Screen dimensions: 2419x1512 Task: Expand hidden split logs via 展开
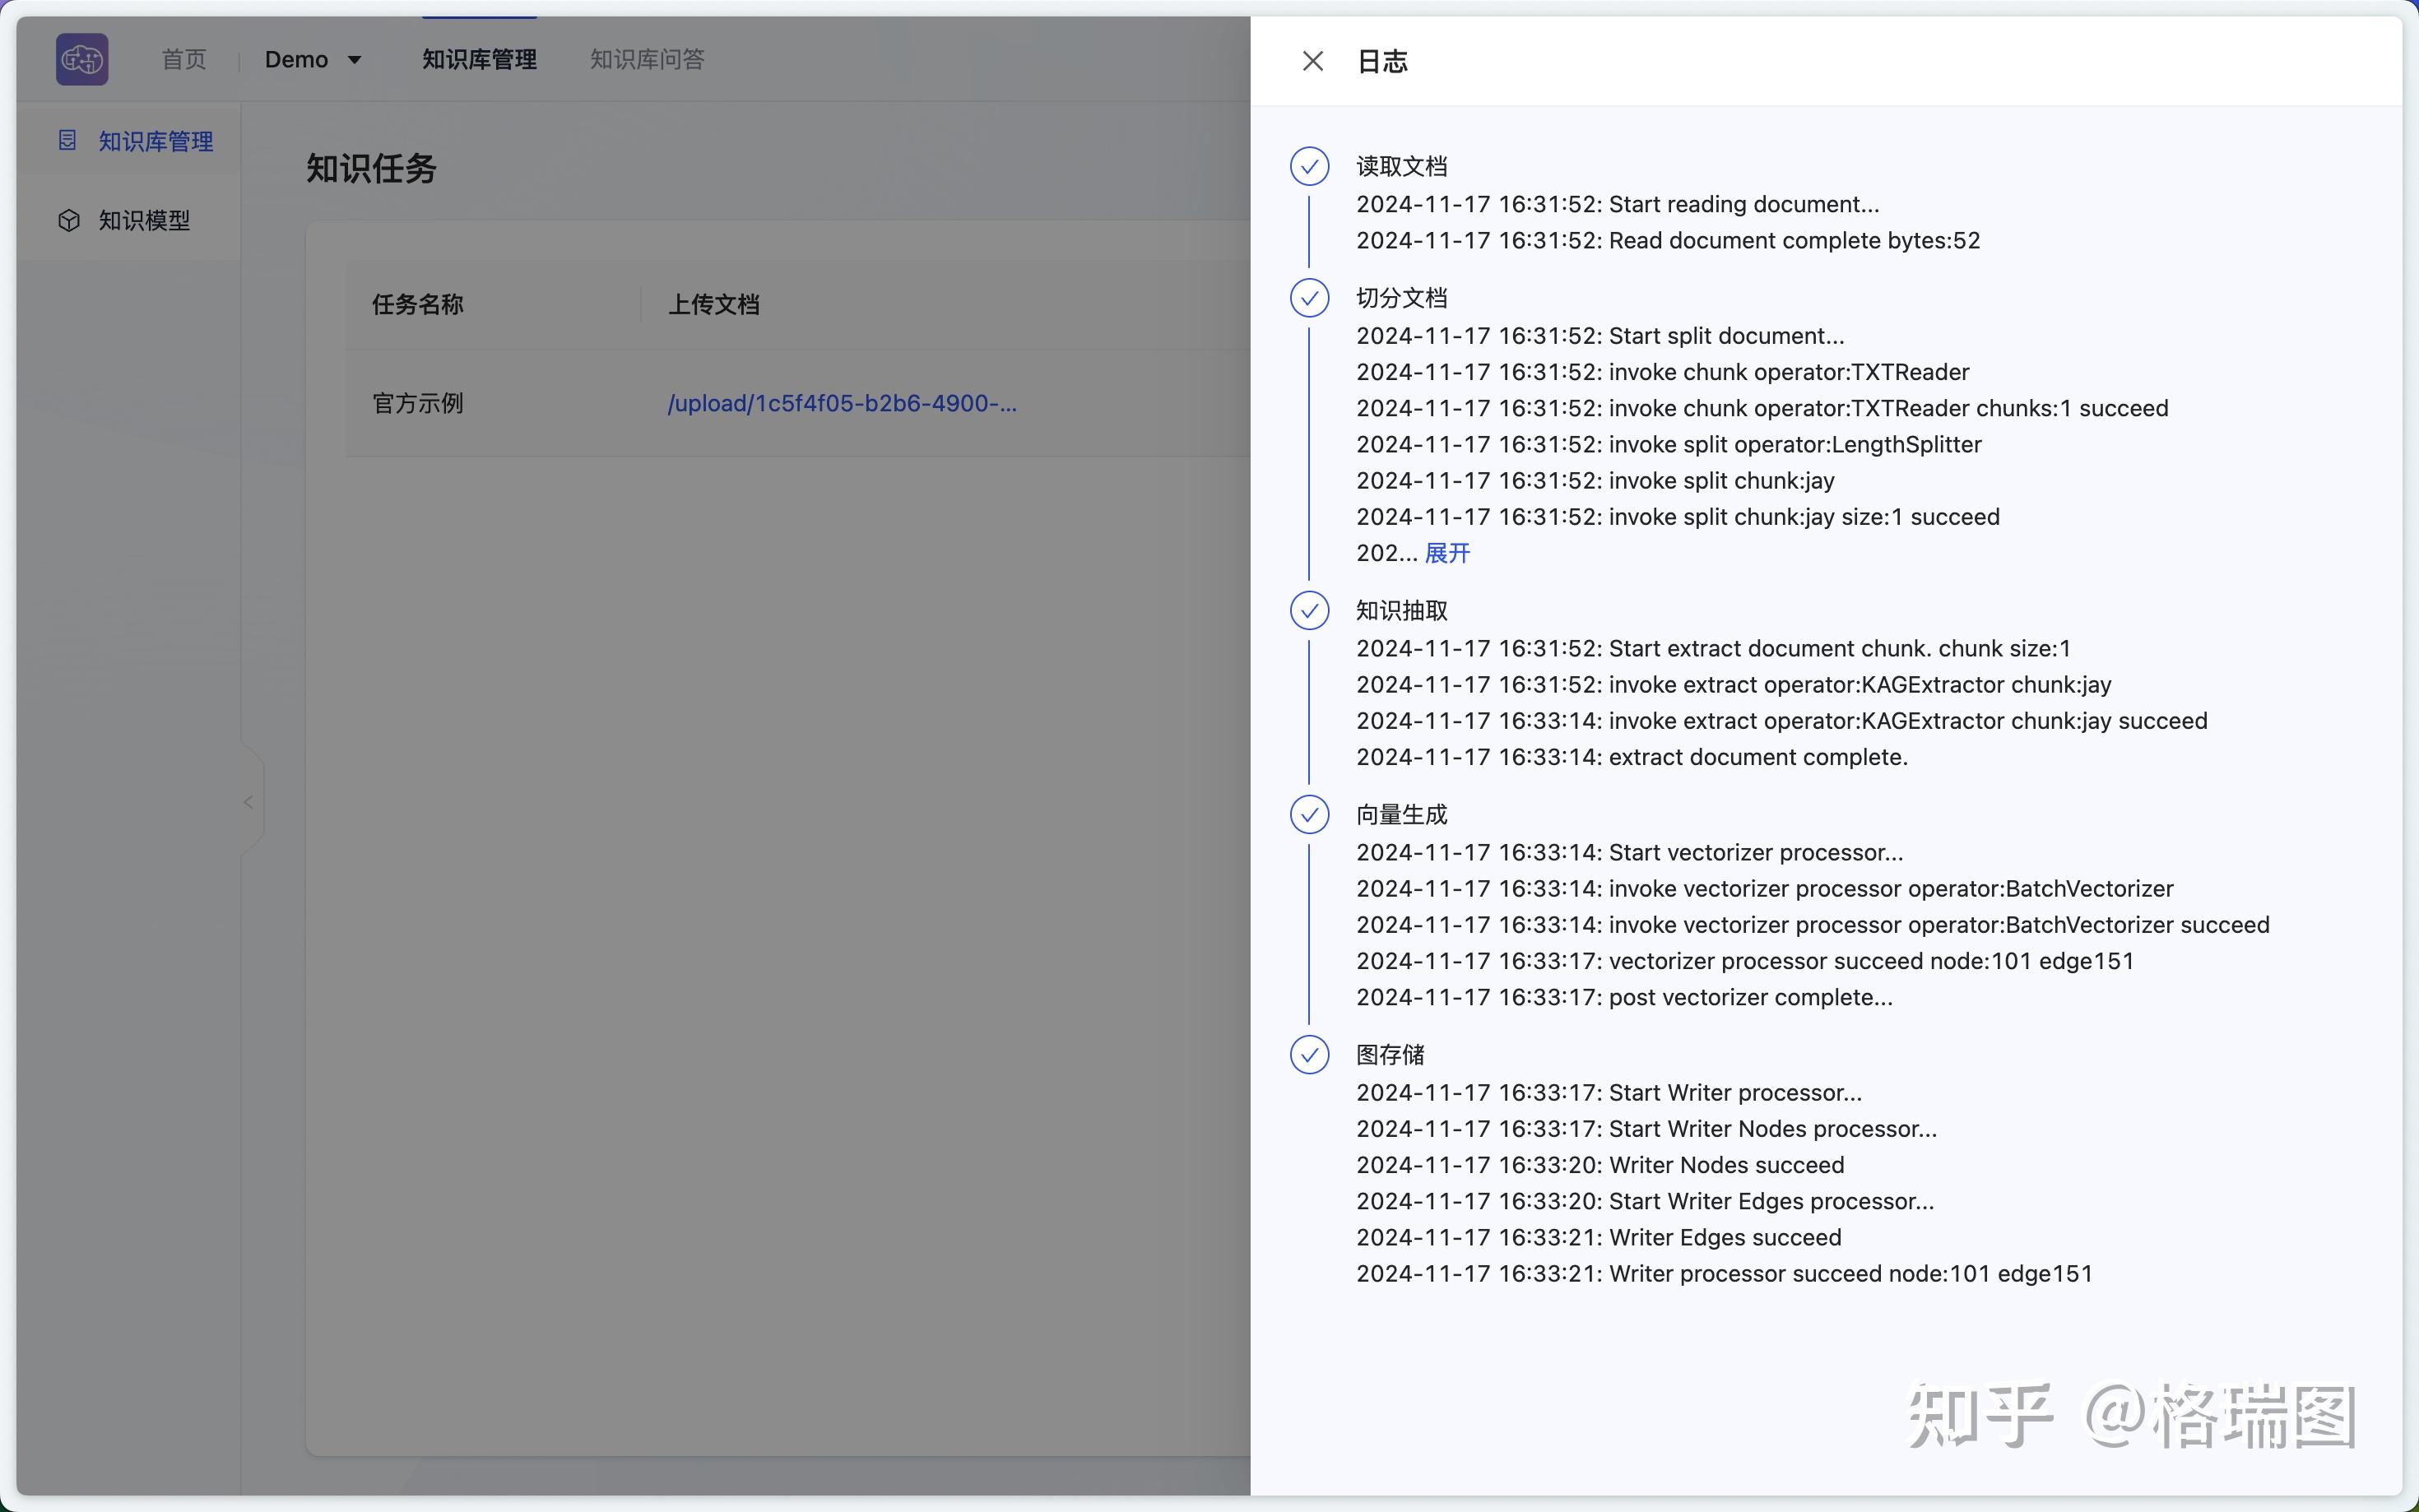pos(1446,552)
